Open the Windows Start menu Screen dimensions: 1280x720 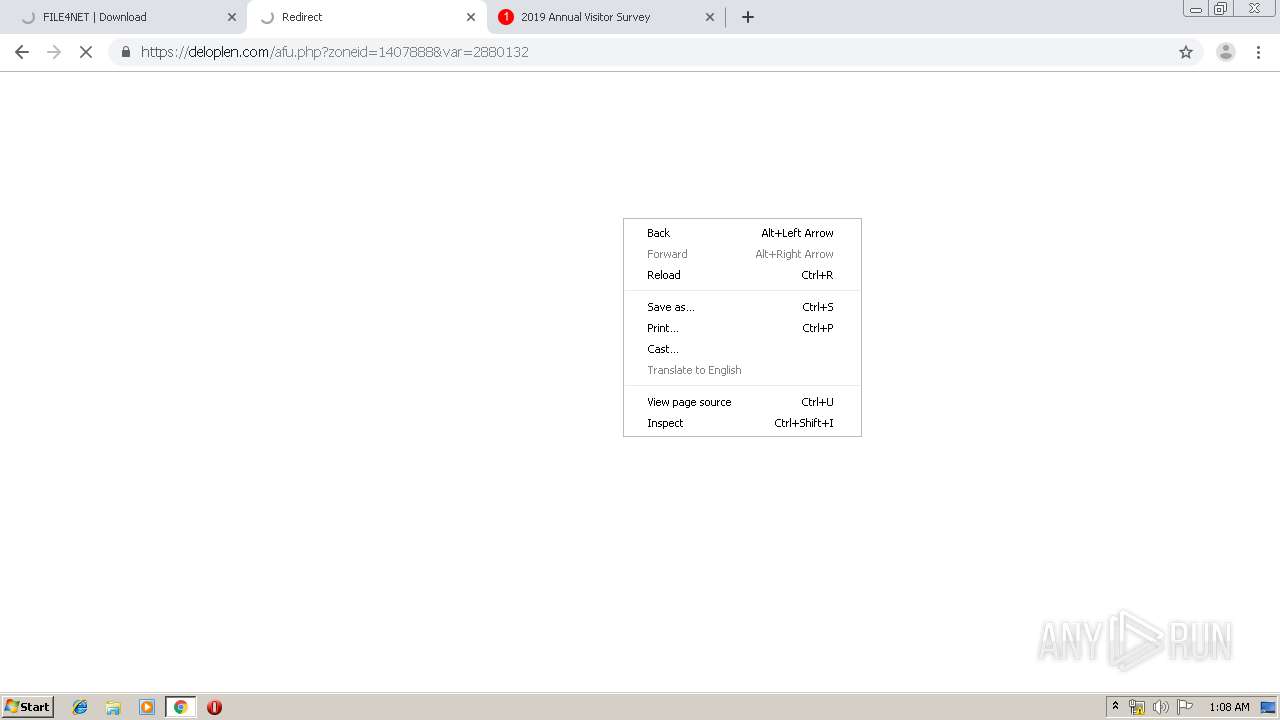(x=28, y=707)
